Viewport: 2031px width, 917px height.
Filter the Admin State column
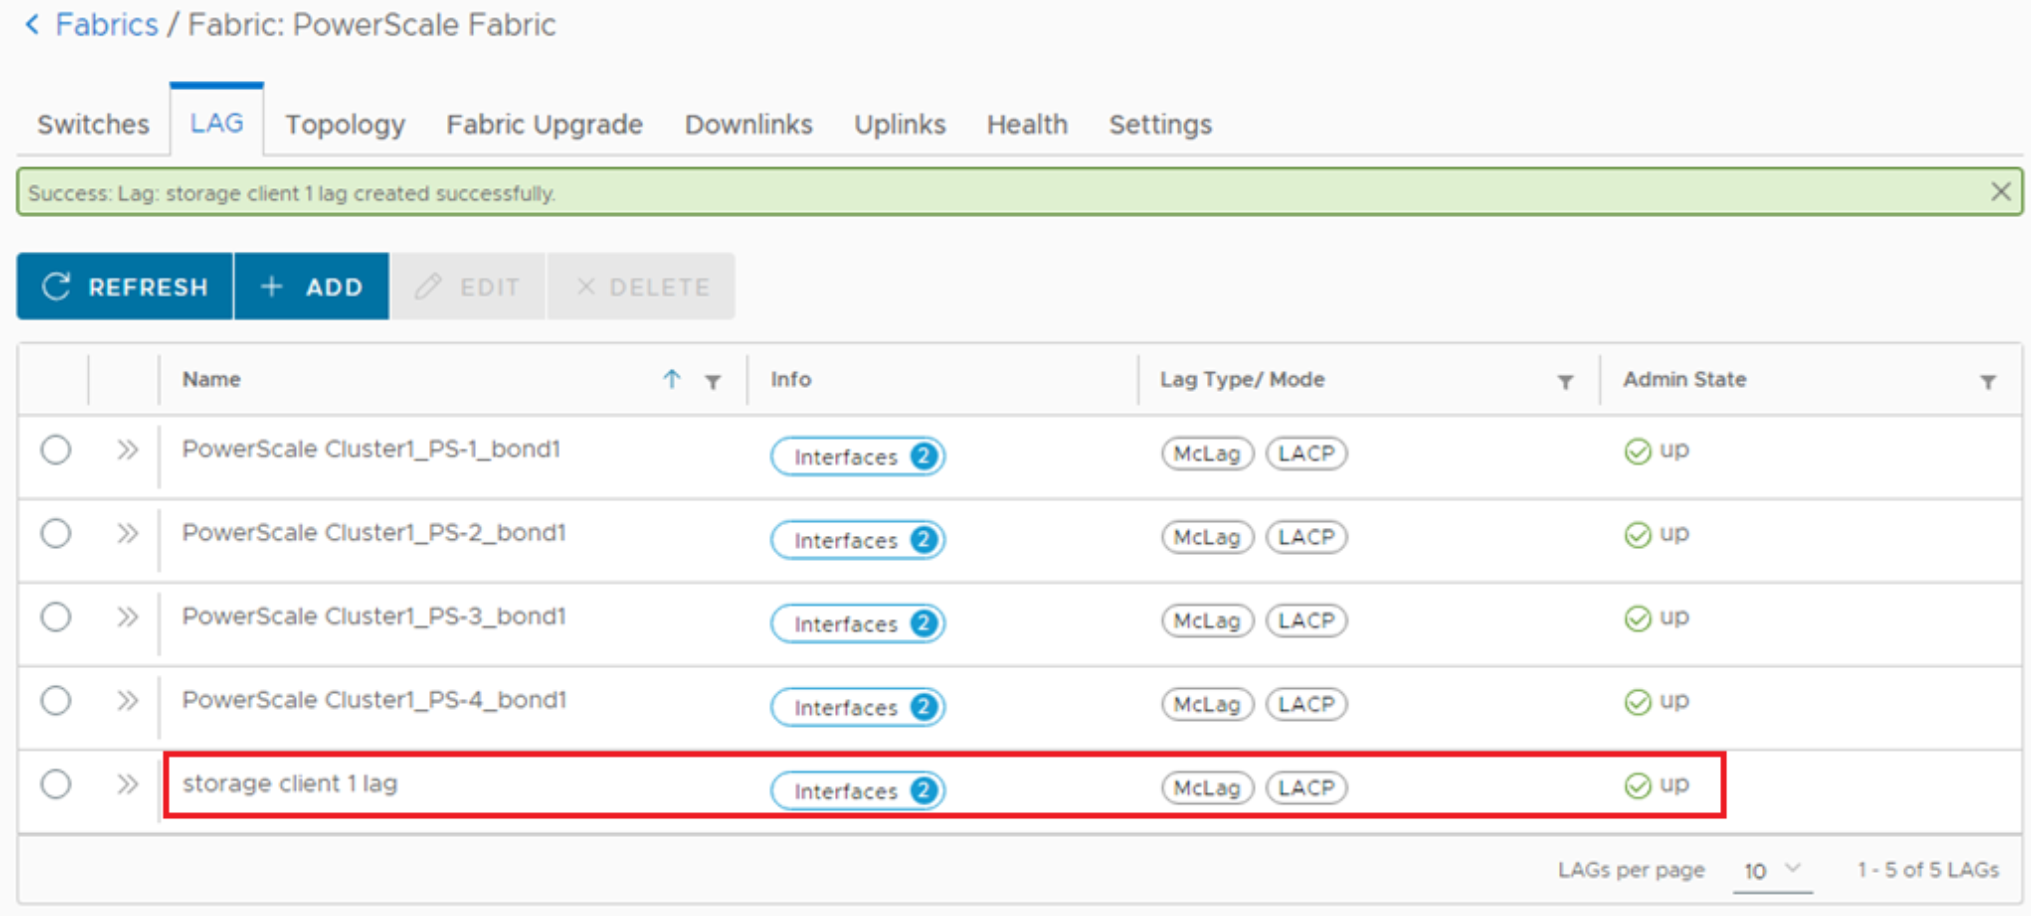point(1988,382)
